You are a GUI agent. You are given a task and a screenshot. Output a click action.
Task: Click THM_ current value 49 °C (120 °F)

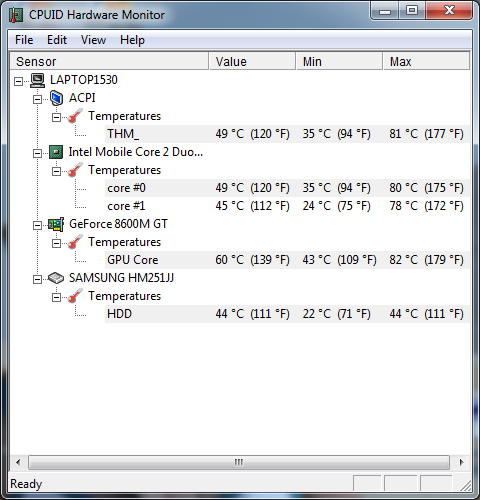252,134
